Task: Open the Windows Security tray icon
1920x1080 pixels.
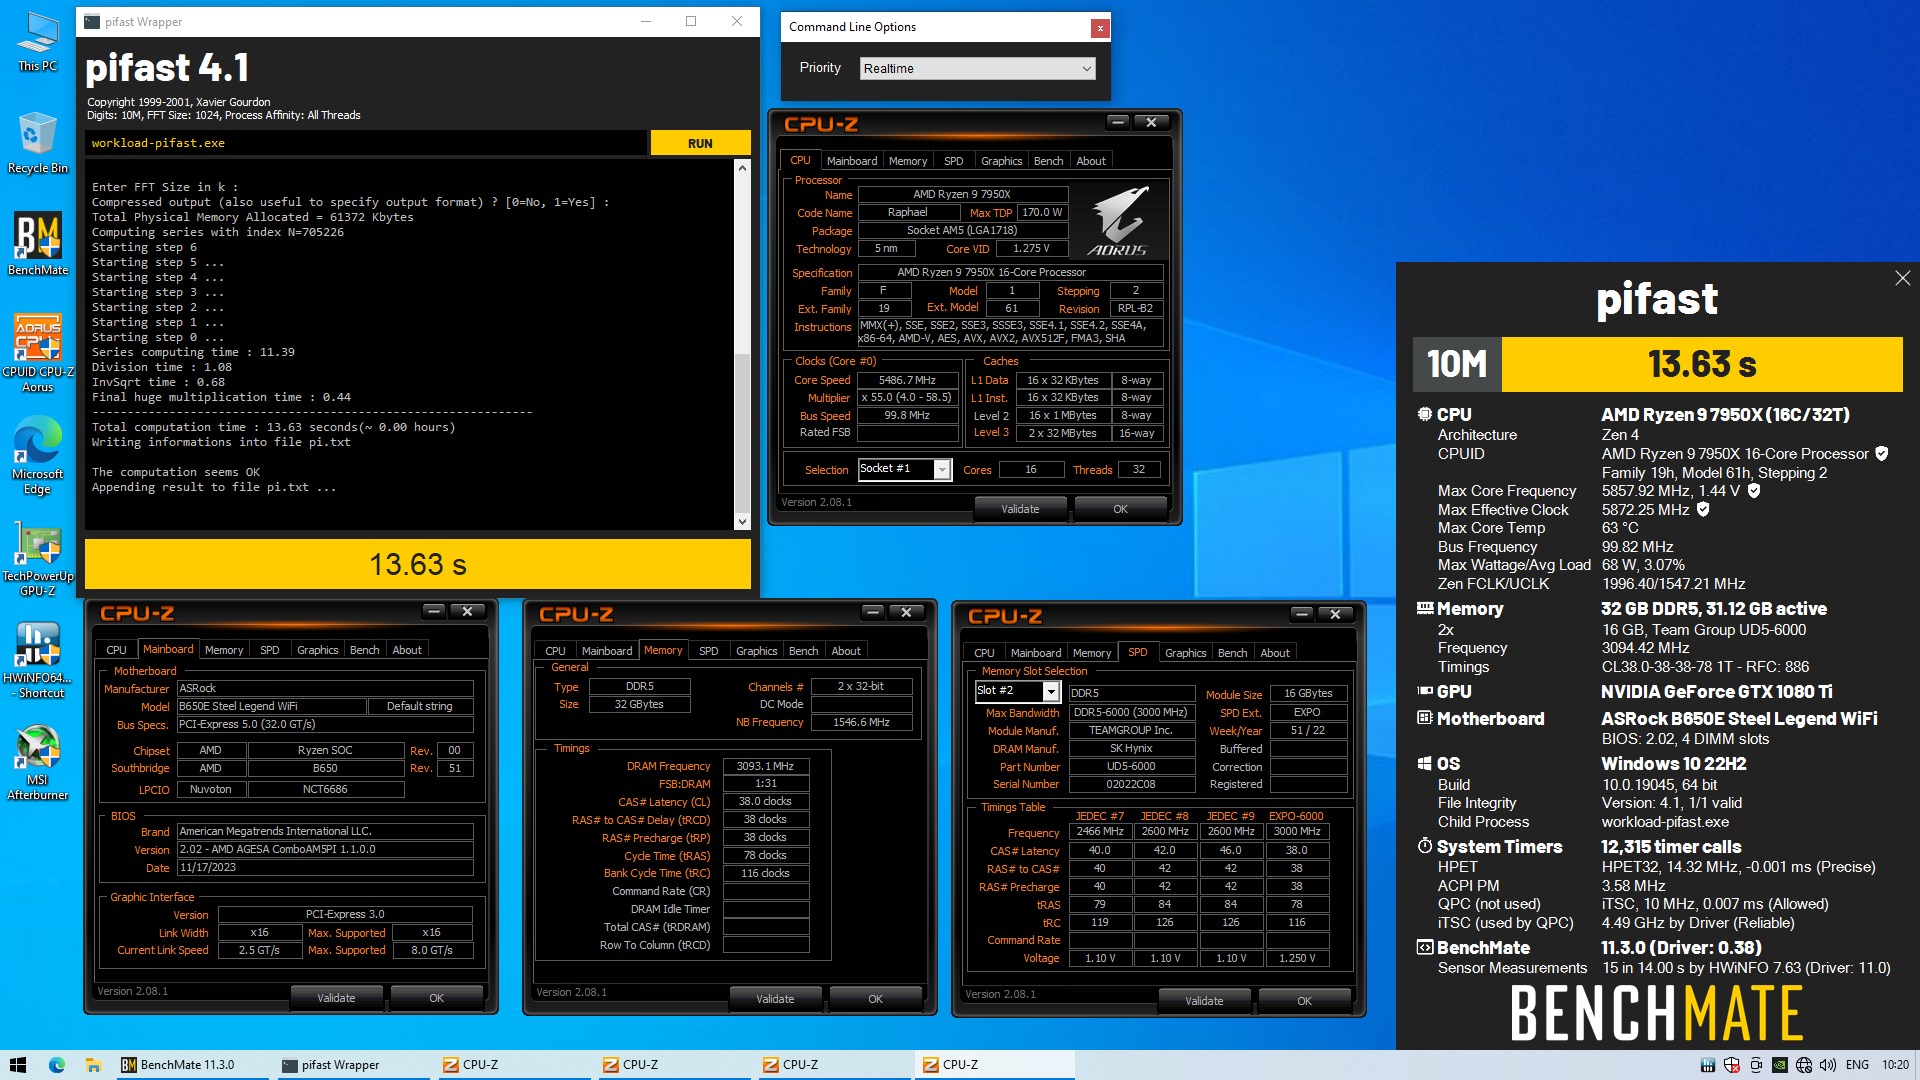Action: pyautogui.click(x=1732, y=1065)
